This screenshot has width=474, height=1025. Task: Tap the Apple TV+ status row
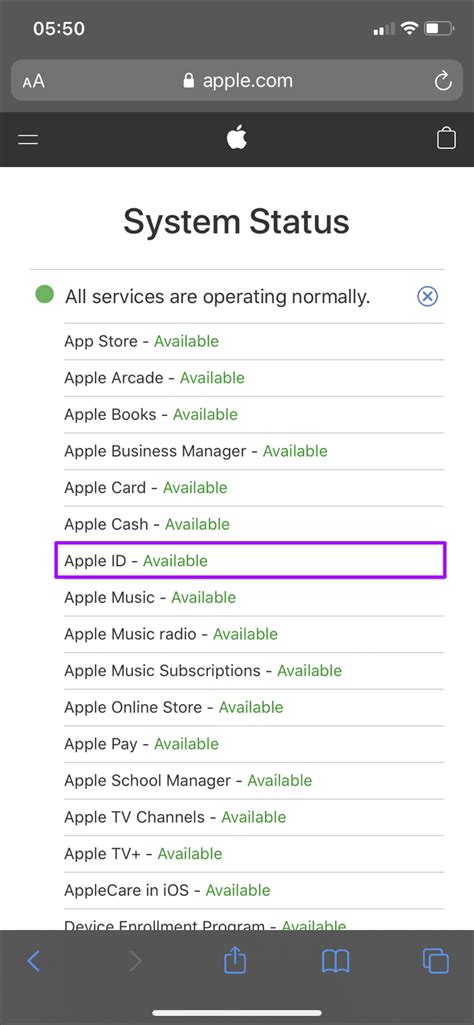(254, 854)
